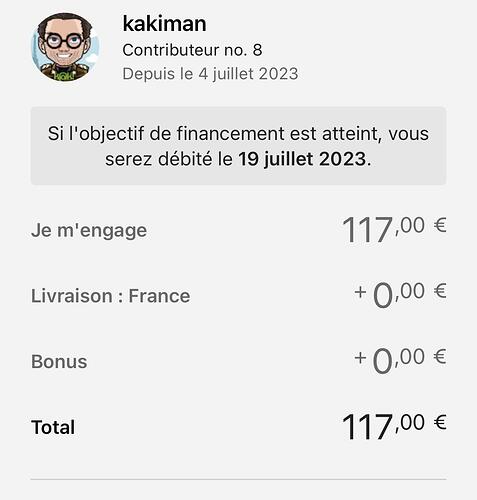This screenshot has height=500, width=477.
Task: Select the plus sign in Livraison row
Action: point(360,292)
